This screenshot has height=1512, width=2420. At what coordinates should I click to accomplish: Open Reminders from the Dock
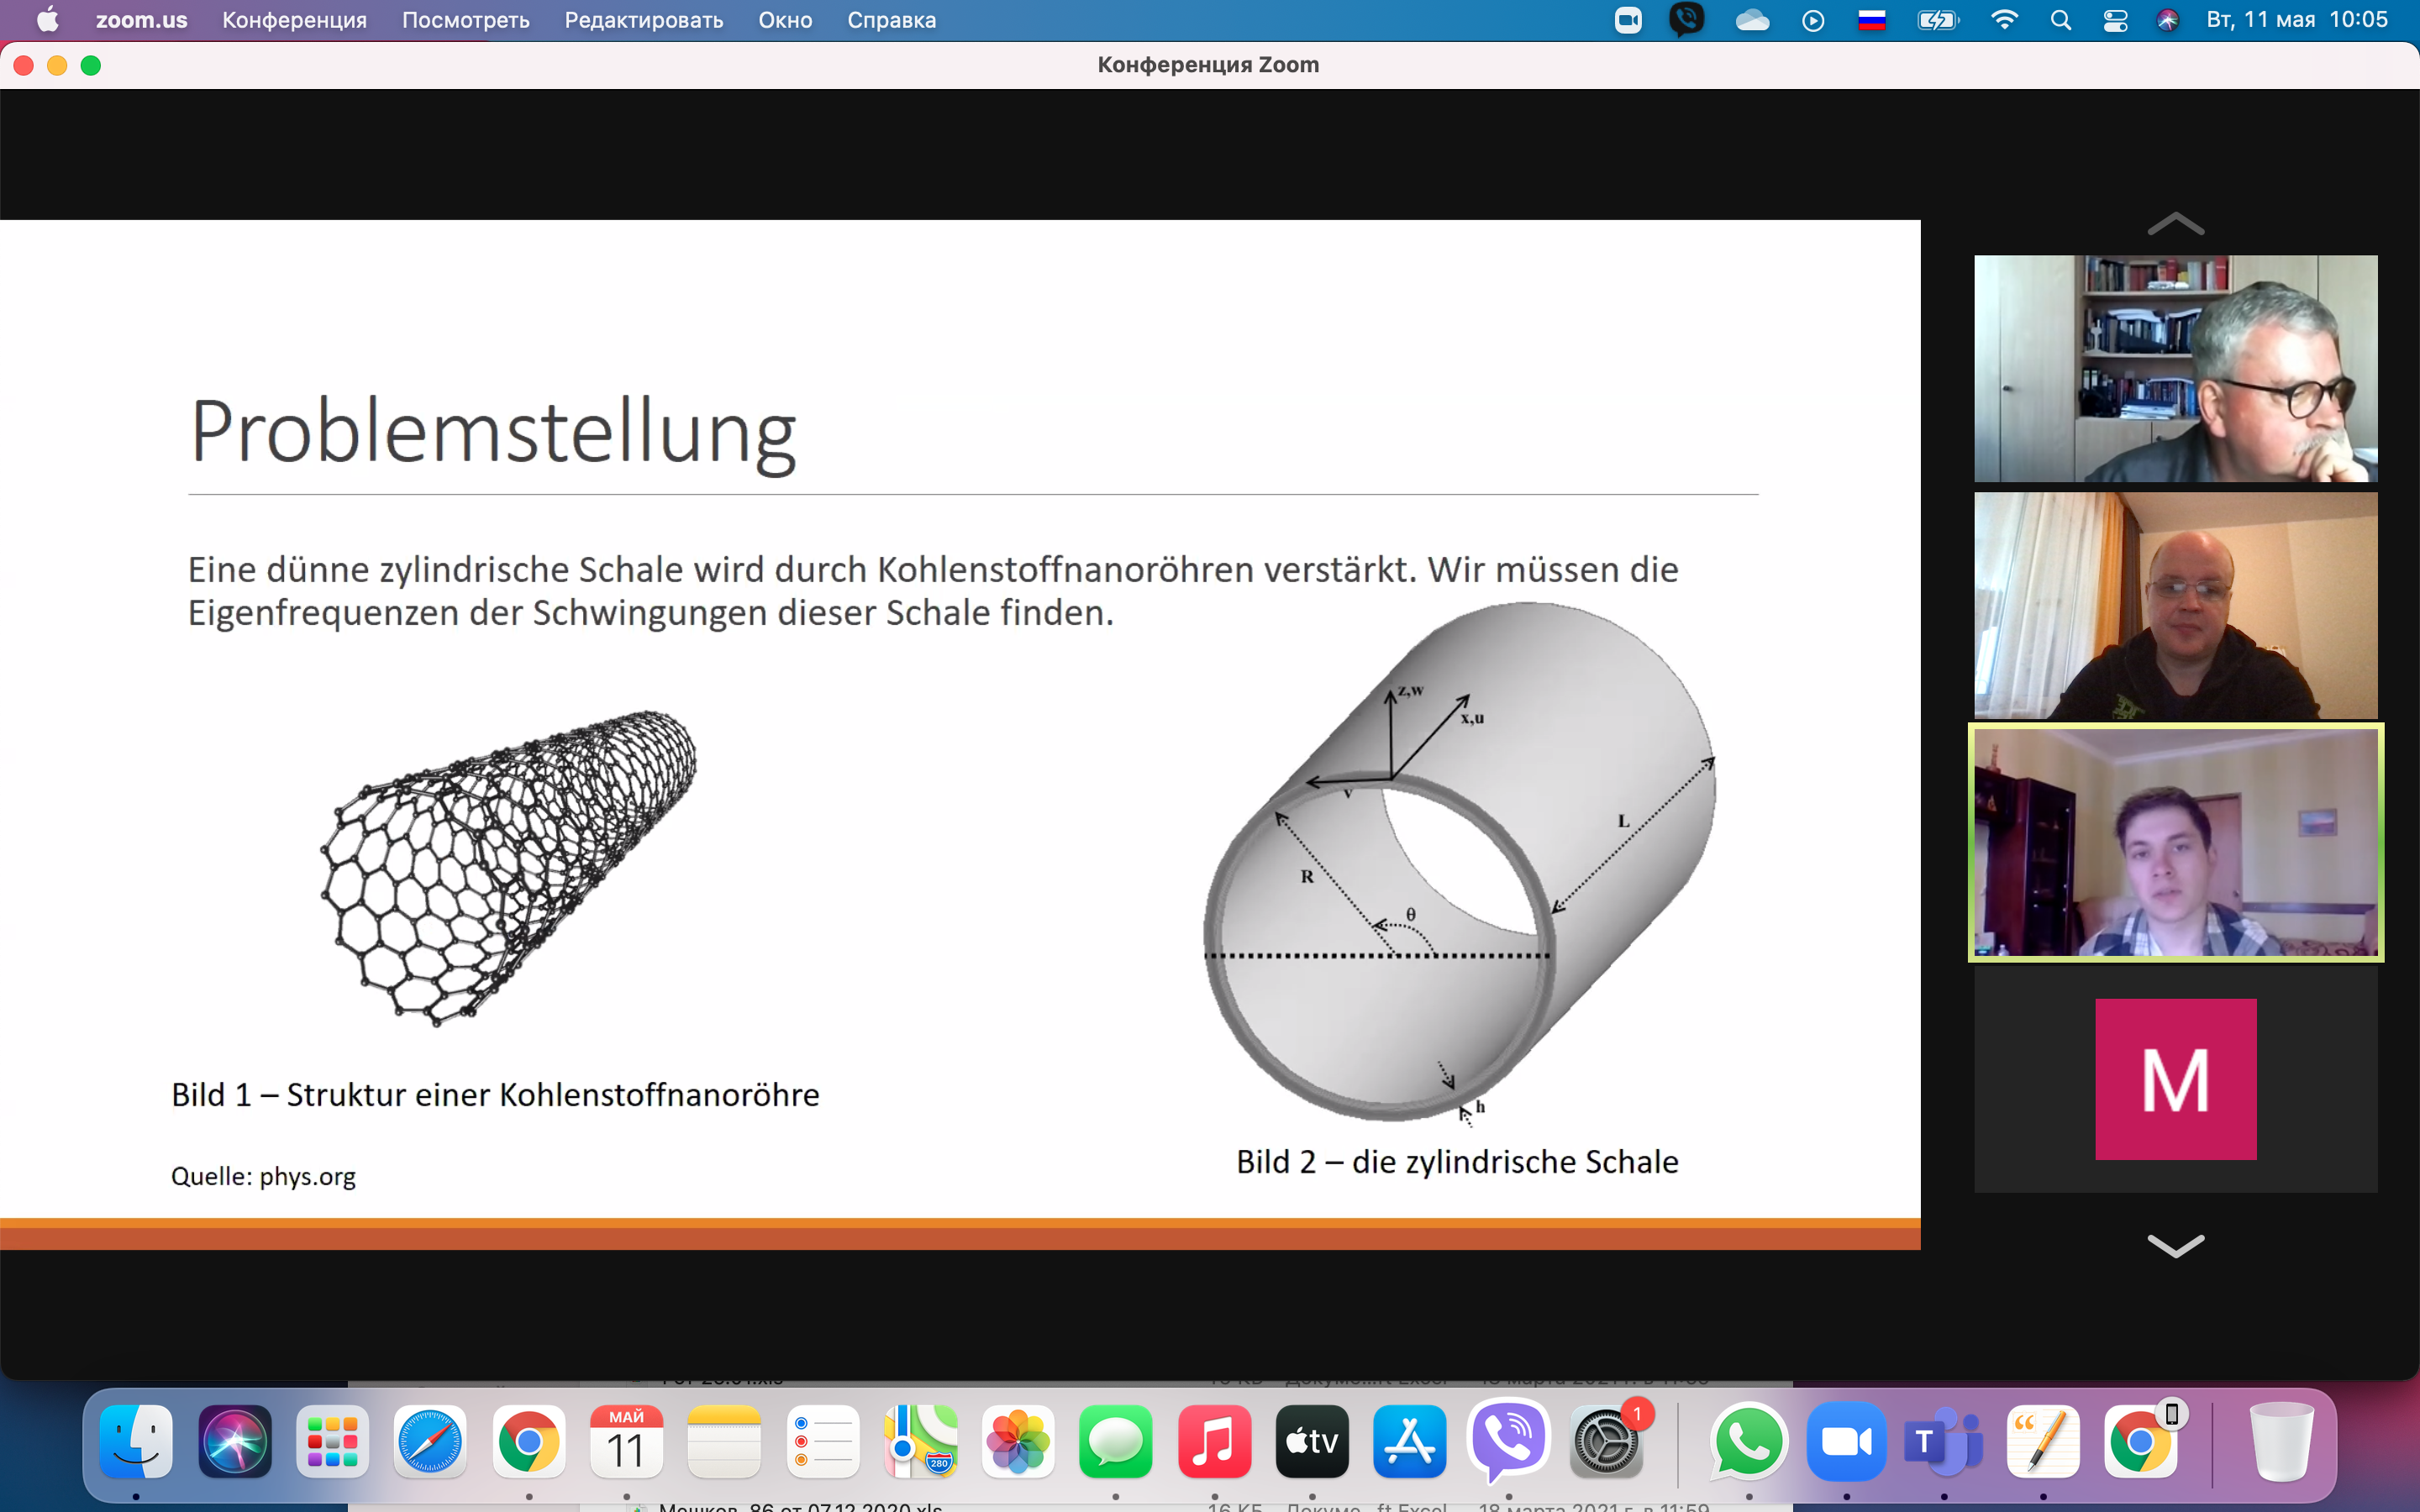(822, 1441)
